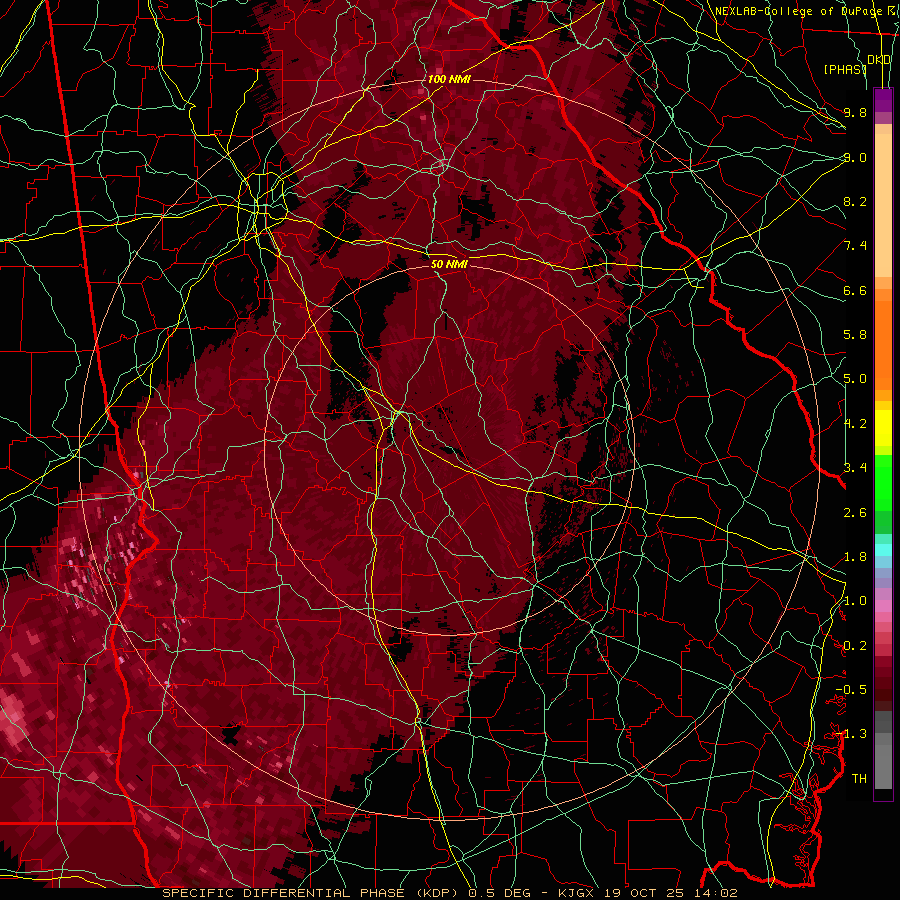Click the -0.5 value on the color scale

point(851,690)
